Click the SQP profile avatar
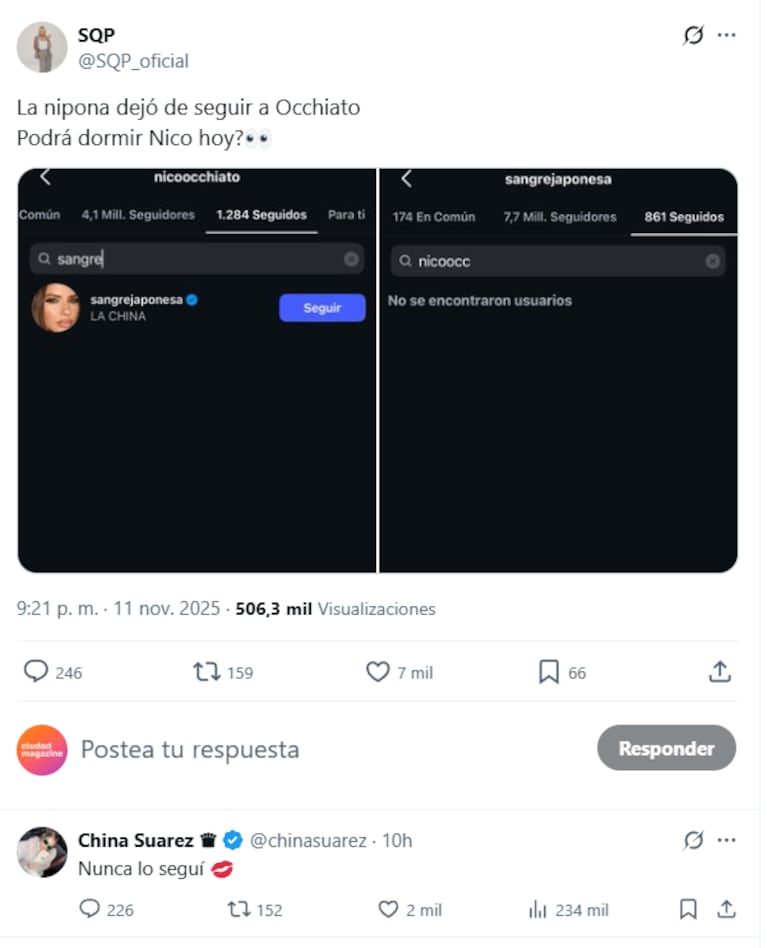The height and width of the screenshot is (948, 767). pyautogui.click(x=42, y=47)
